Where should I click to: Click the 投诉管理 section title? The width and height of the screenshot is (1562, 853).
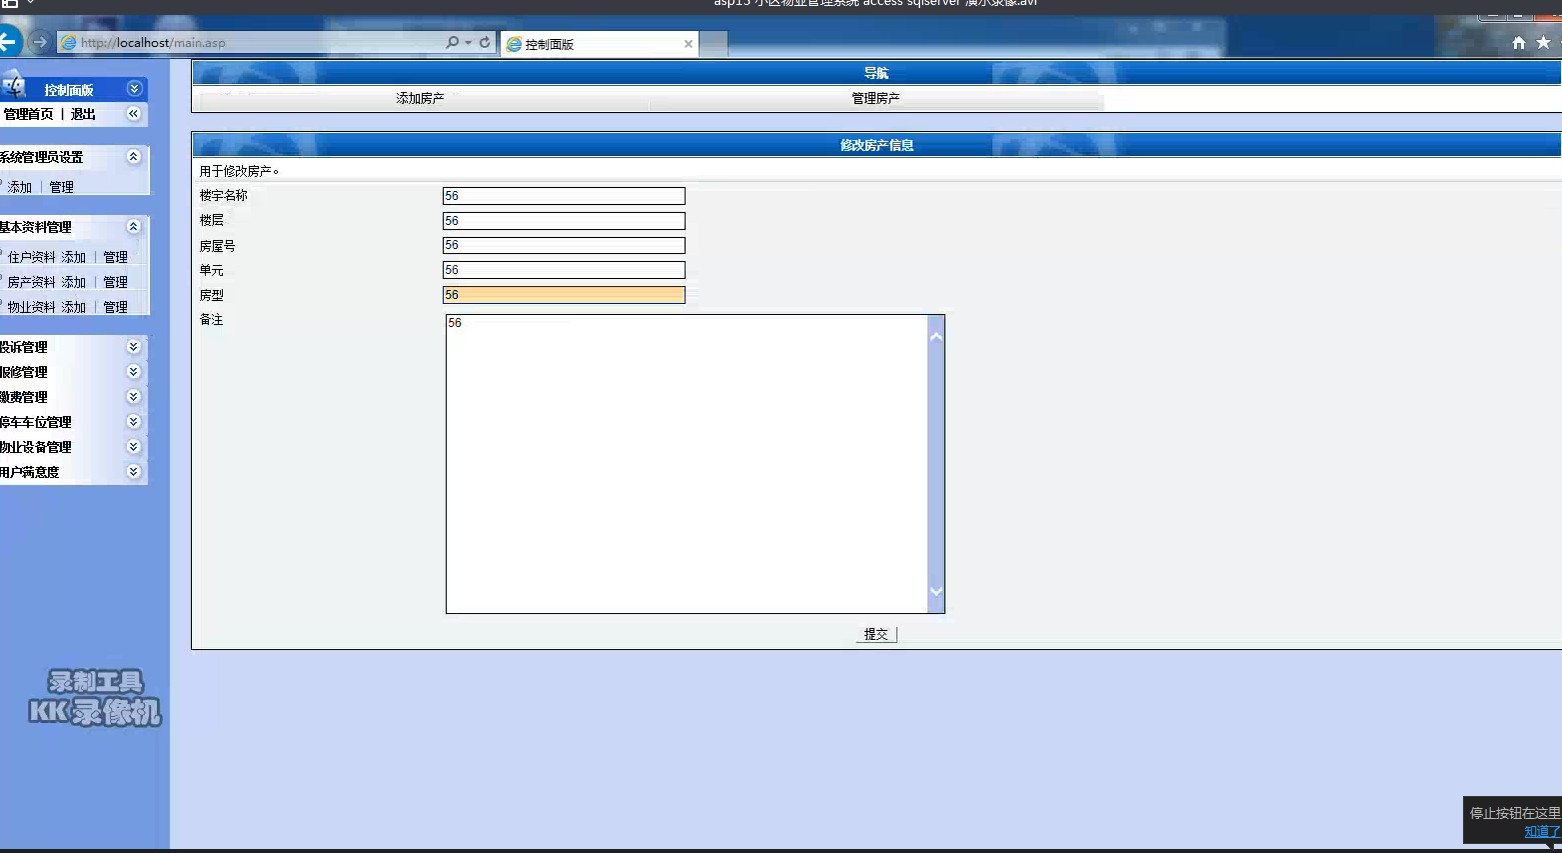pos(23,347)
